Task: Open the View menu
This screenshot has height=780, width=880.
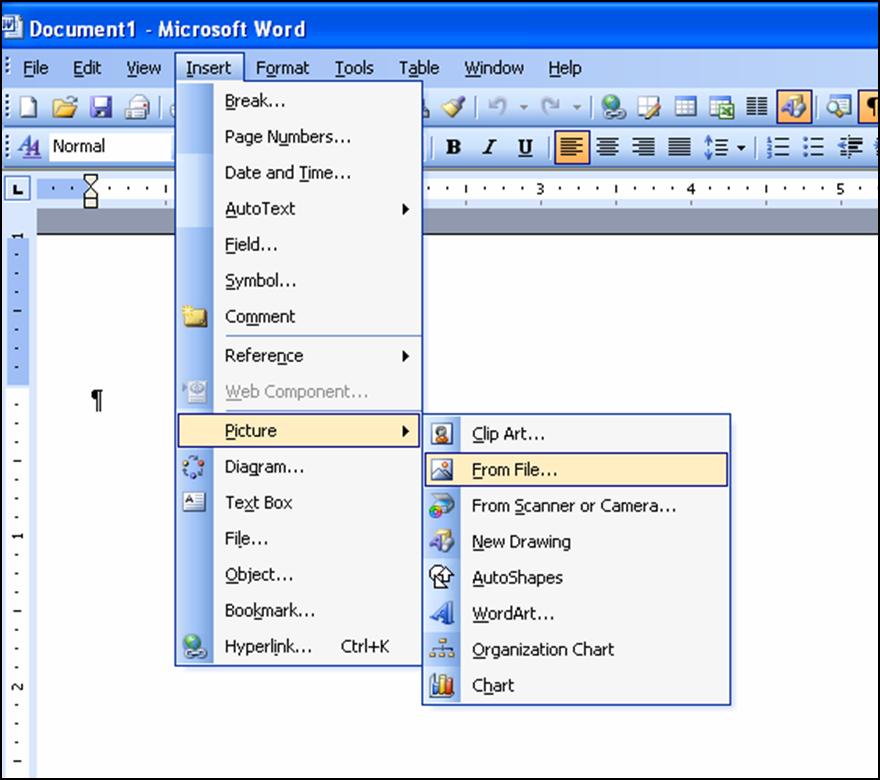Action: tap(144, 68)
